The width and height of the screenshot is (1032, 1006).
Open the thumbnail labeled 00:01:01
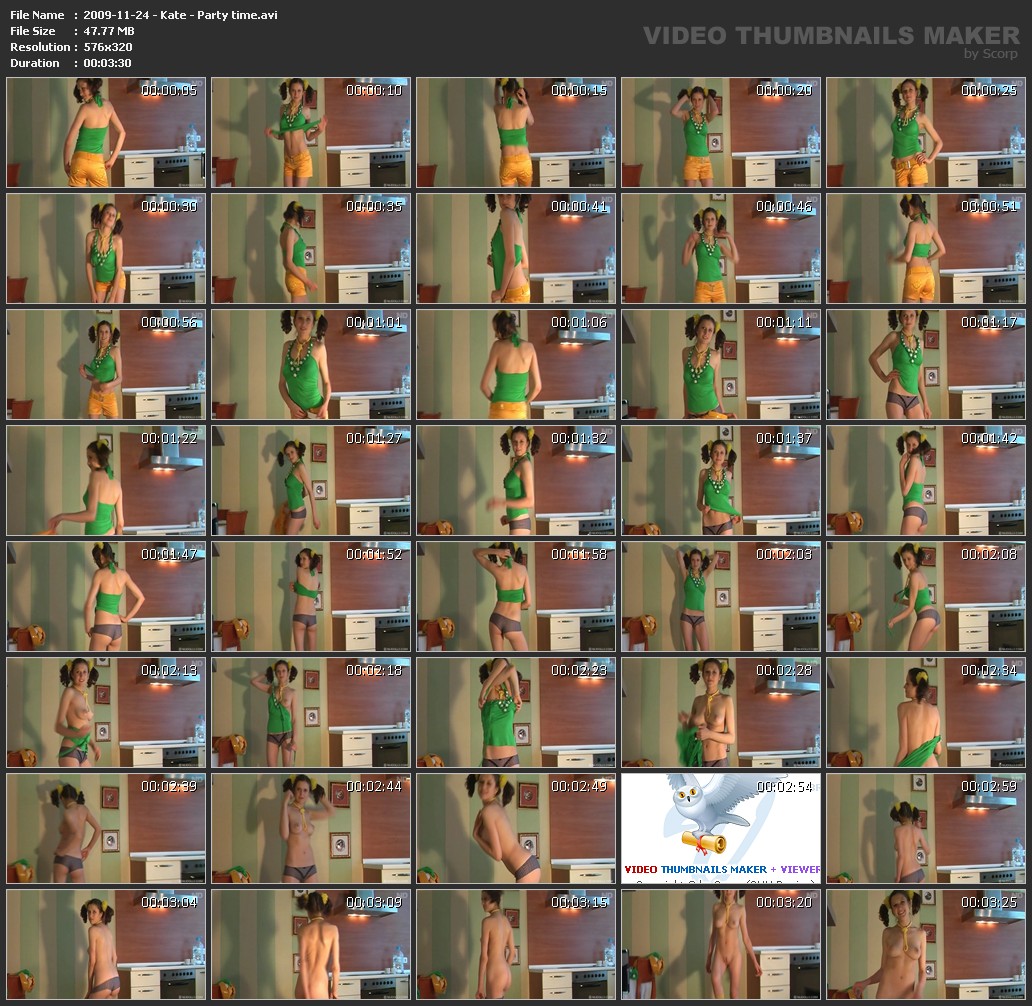[x=311, y=364]
